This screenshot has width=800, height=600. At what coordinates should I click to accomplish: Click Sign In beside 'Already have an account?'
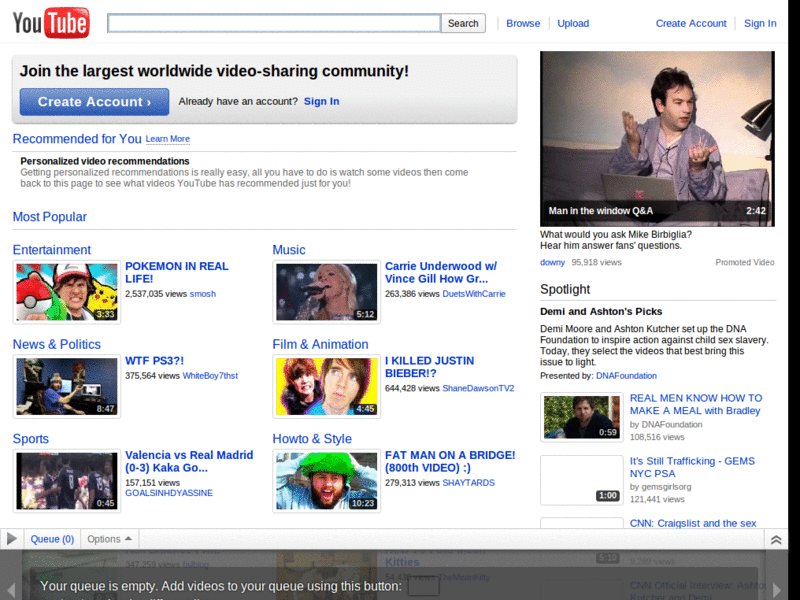(321, 101)
